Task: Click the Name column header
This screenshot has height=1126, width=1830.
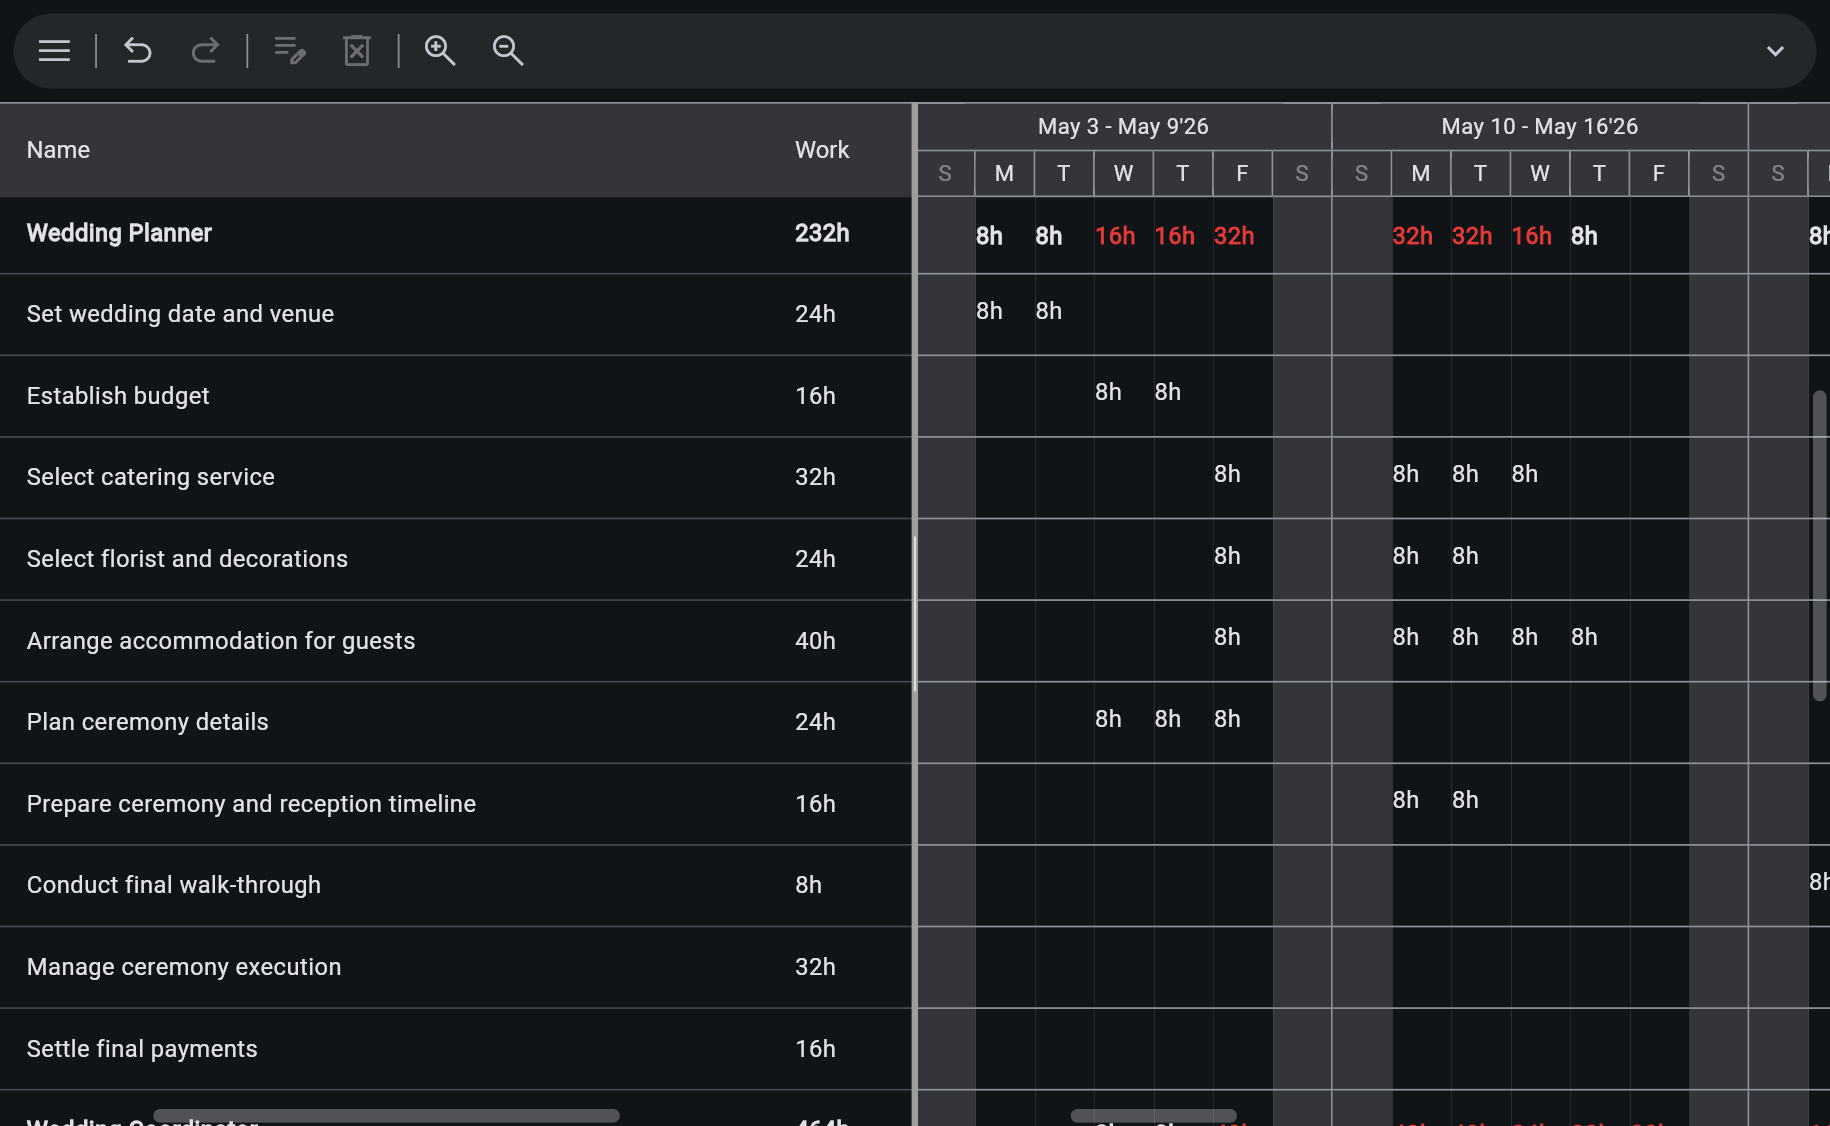Action: point(58,149)
